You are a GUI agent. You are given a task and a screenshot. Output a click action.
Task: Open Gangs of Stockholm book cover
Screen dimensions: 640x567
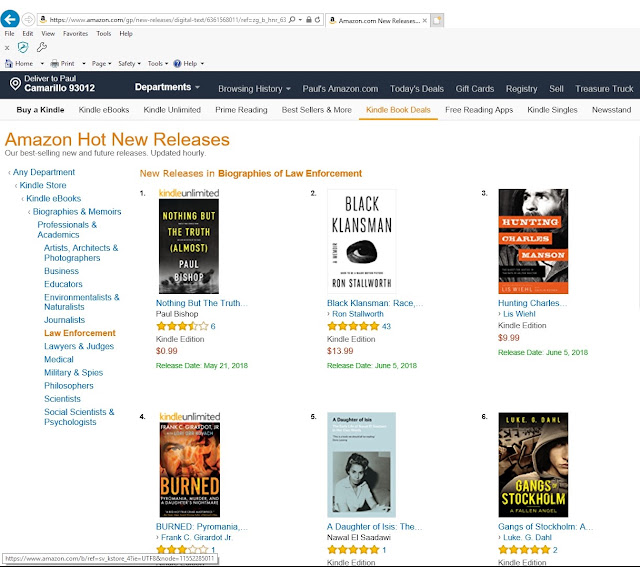click(533, 465)
